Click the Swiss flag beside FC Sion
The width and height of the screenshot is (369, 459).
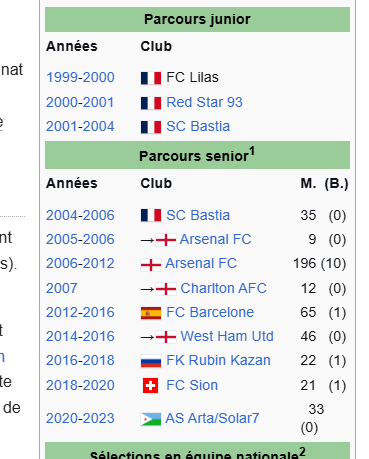click(151, 386)
